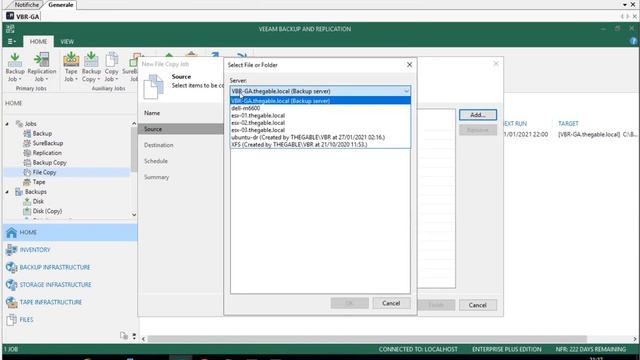This screenshot has width=640, height=360.
Task: Open the Copy Job dropdown arrow
Action: click(x=116, y=79)
